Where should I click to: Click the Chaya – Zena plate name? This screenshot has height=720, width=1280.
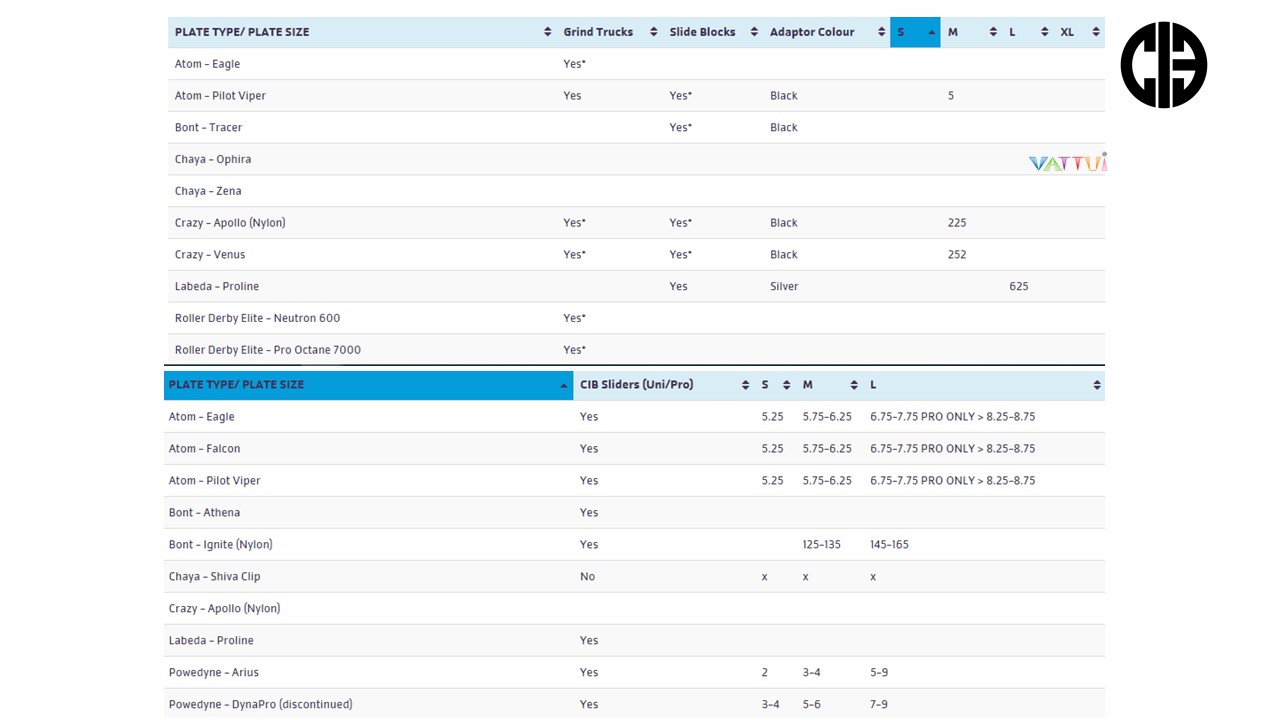(x=208, y=191)
